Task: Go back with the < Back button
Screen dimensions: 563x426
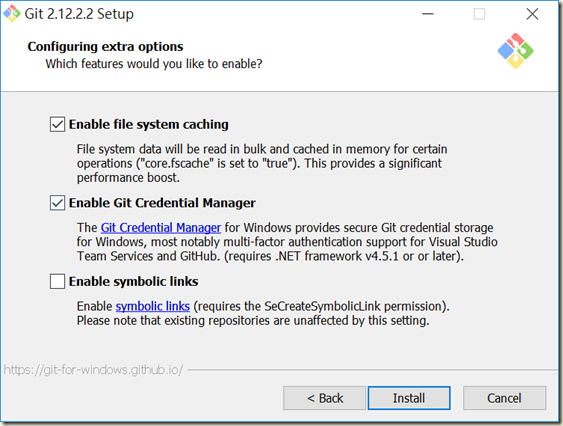Action: [x=324, y=398]
